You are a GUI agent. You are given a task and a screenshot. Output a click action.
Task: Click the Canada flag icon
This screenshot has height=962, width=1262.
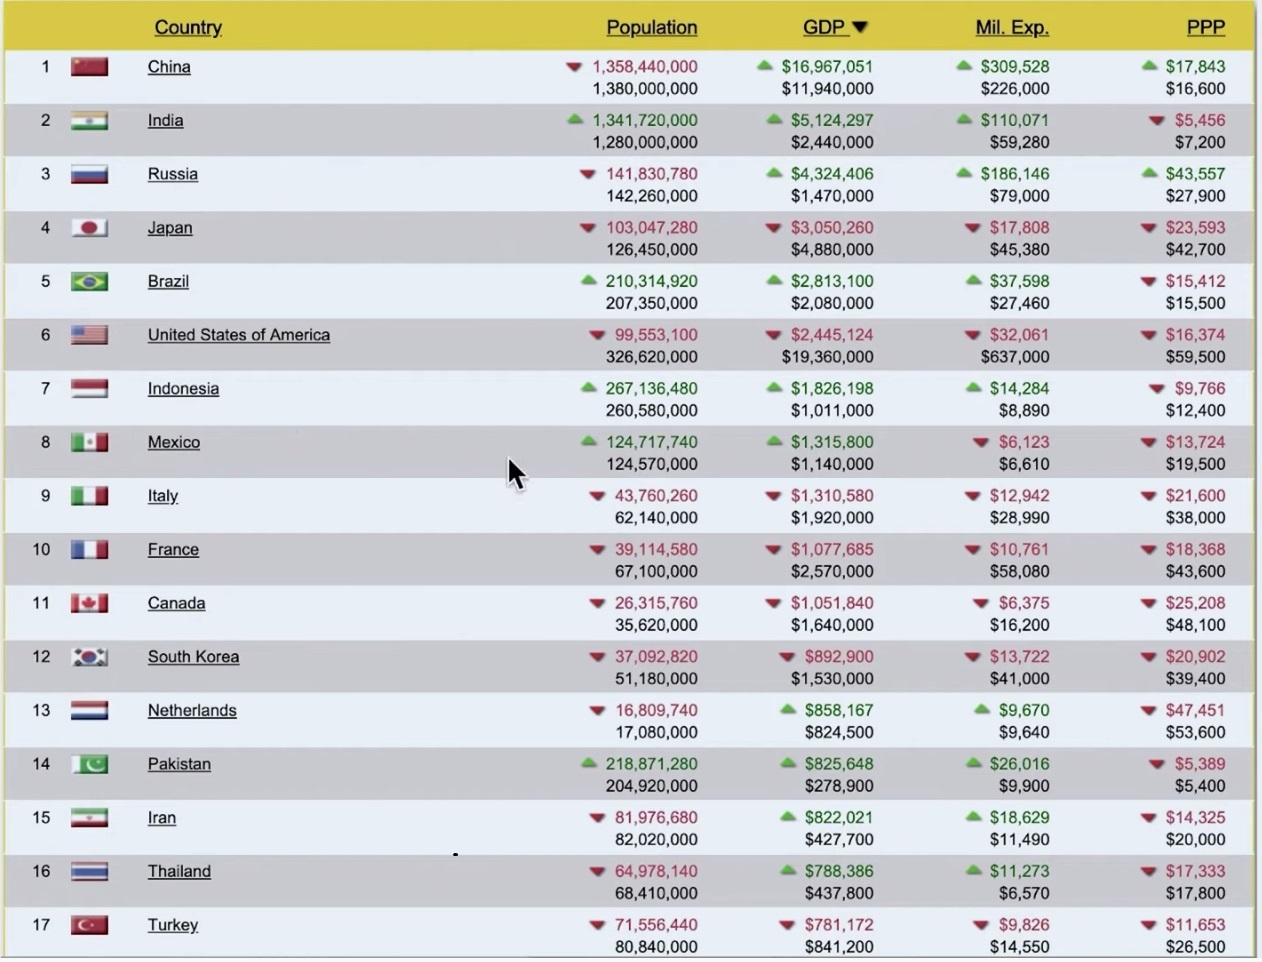[x=89, y=604]
